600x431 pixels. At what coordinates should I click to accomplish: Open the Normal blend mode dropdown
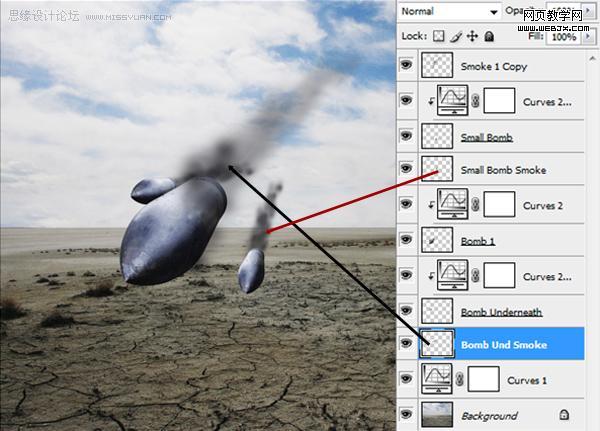click(450, 11)
